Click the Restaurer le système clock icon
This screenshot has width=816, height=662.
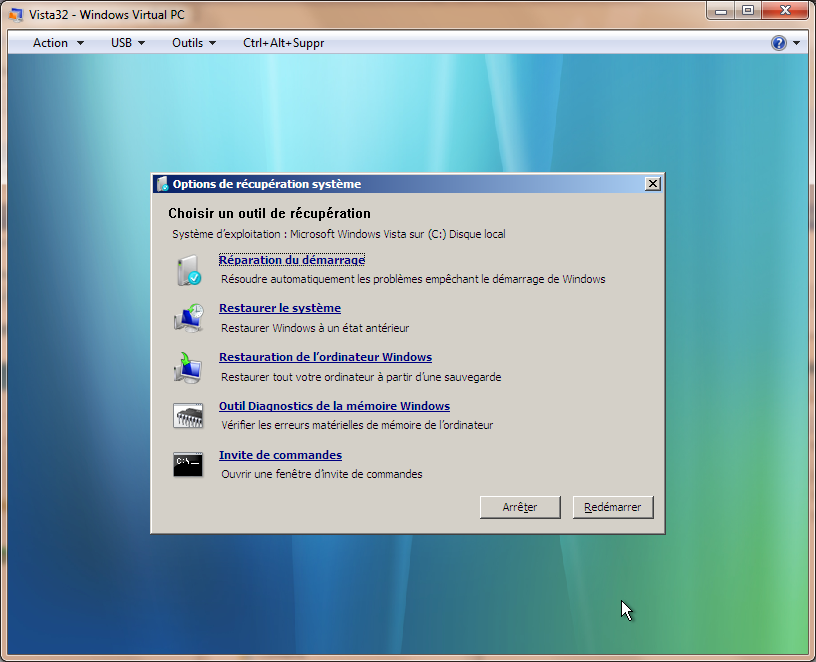coord(188,319)
